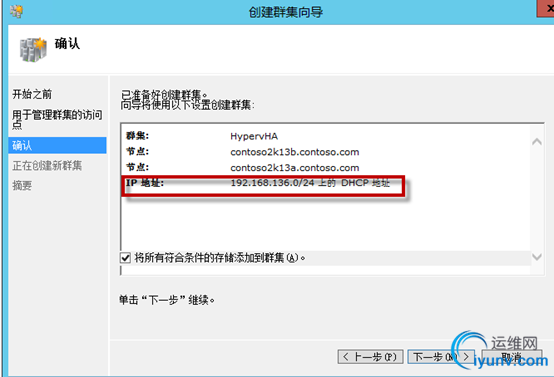
Task: Select the highlighted 确认 step in sidebar
Action: click(57, 145)
